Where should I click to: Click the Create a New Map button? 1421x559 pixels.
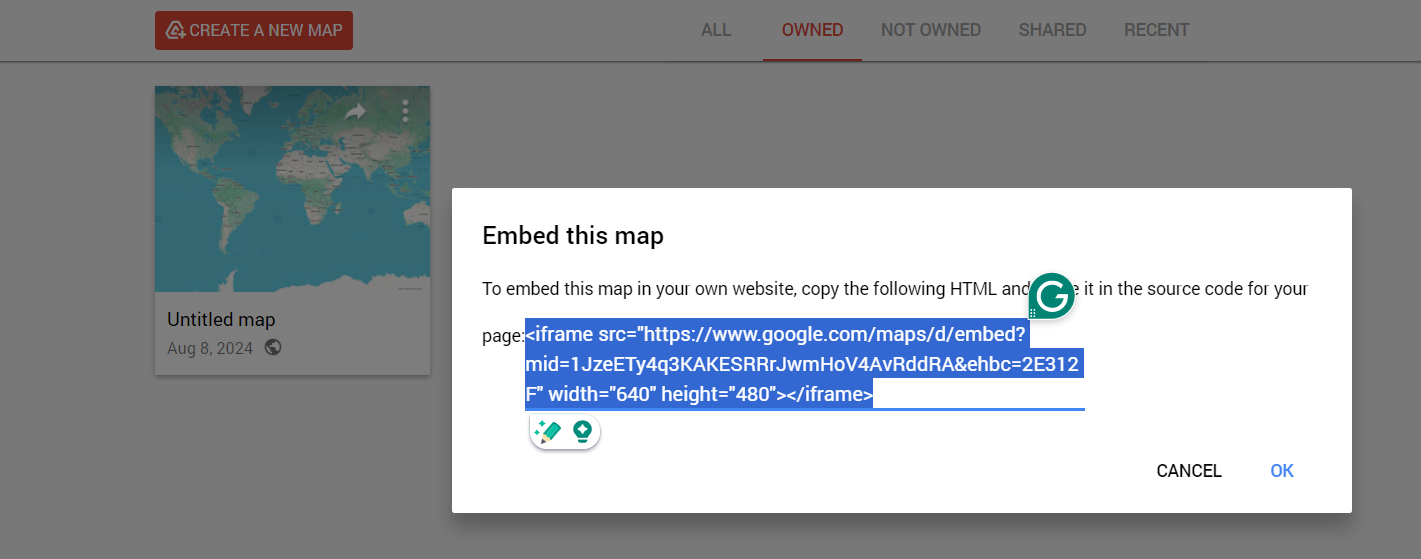[254, 30]
